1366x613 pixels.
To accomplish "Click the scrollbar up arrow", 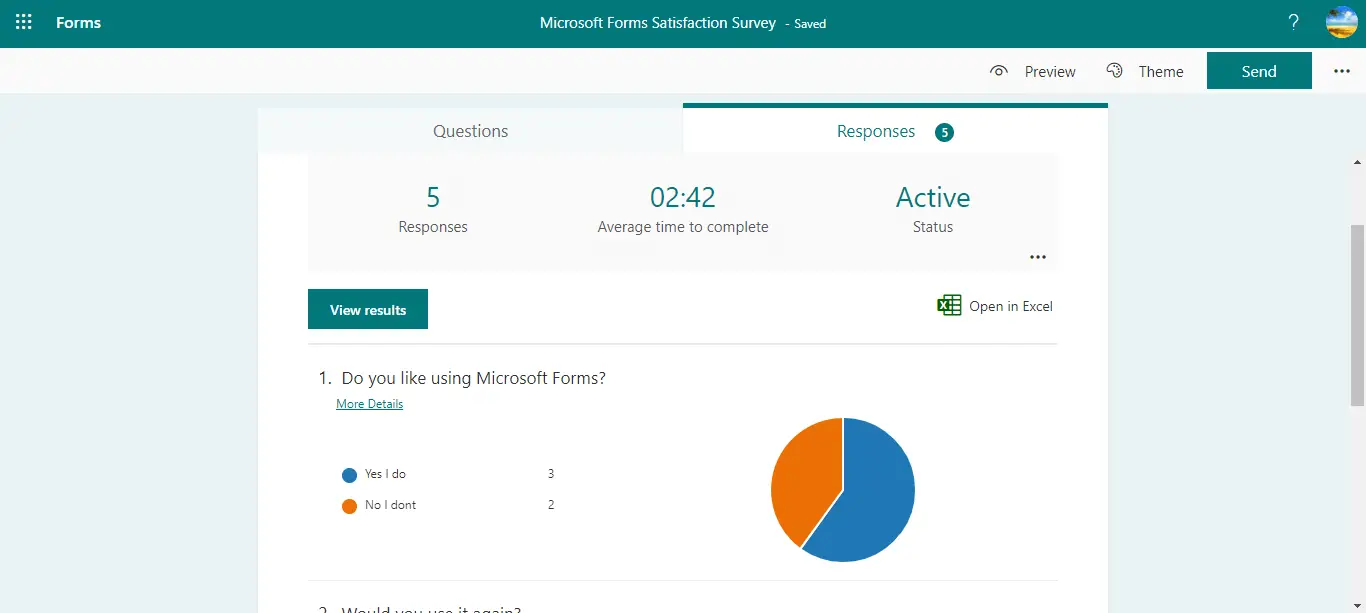I will tap(1358, 161).
